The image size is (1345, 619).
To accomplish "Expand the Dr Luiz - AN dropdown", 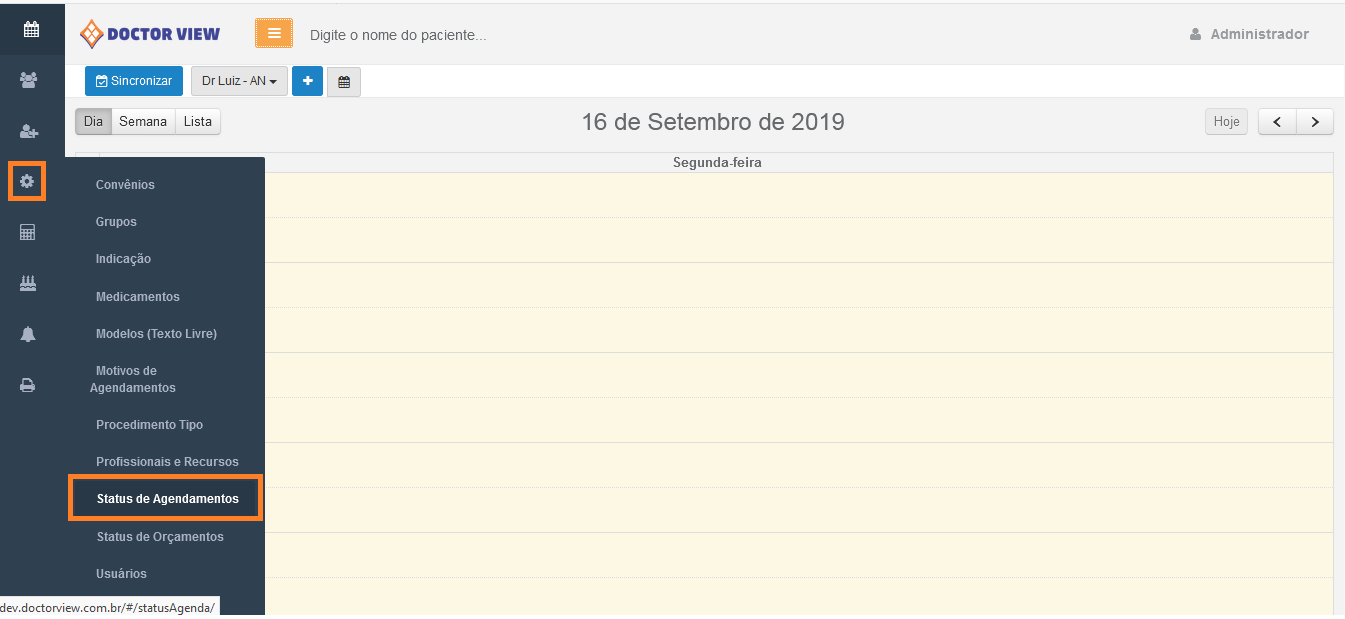I will [x=239, y=81].
